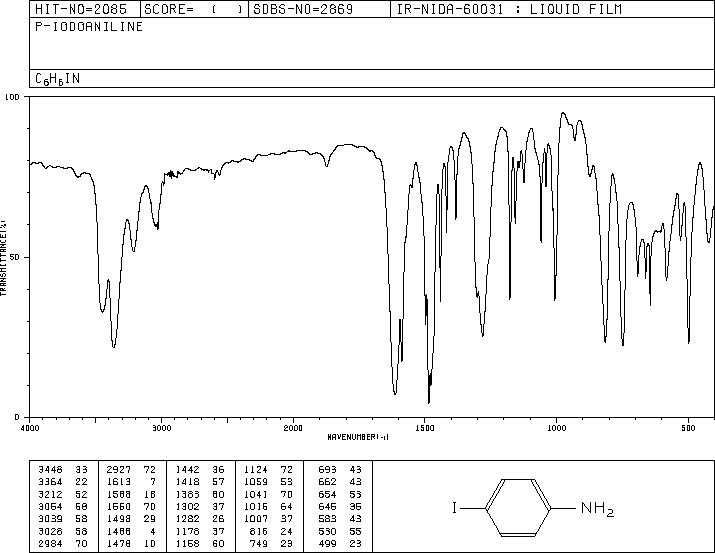The height and width of the screenshot is (553, 715).
Task: Click the 1588 peak value in table
Action: click(119, 494)
